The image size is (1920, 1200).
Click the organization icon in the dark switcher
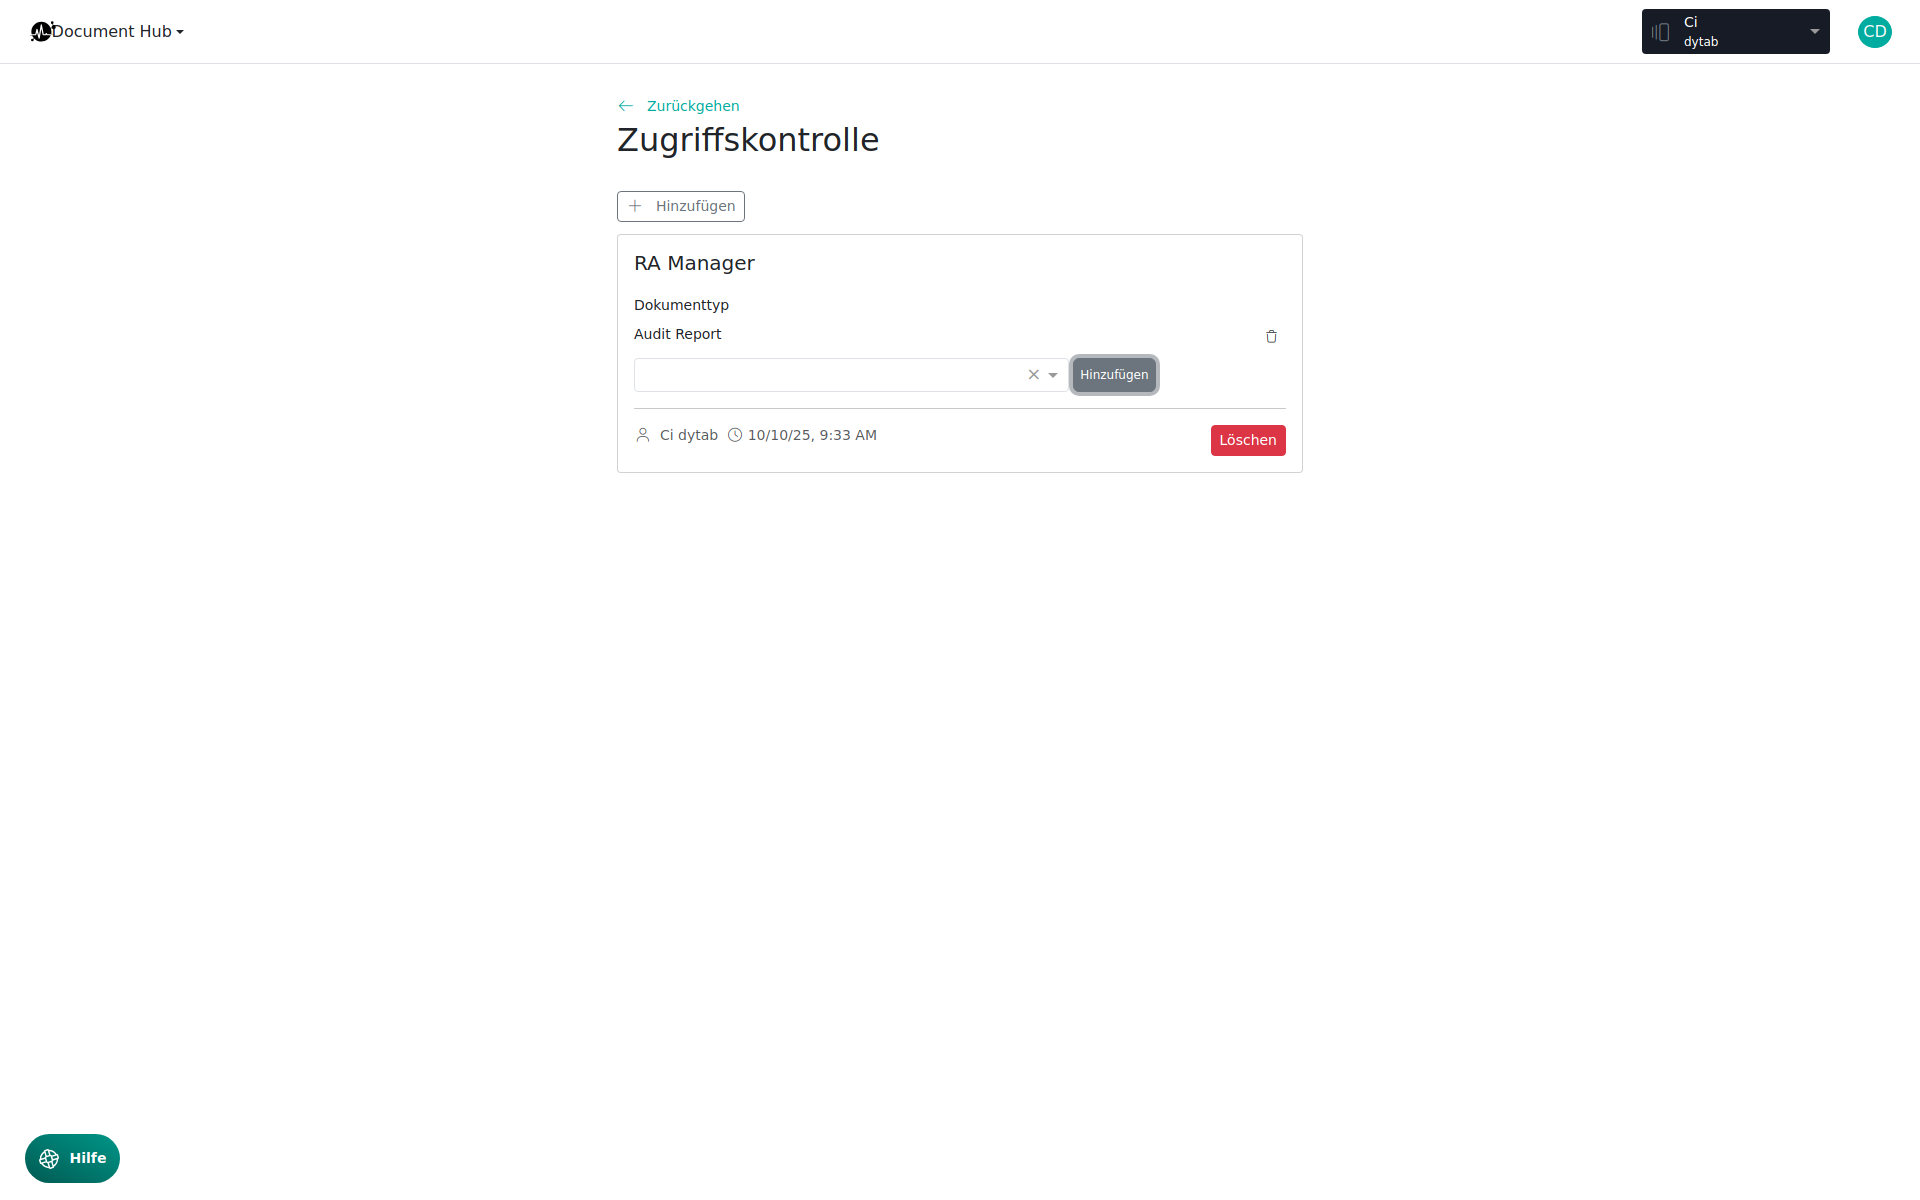tap(1661, 32)
